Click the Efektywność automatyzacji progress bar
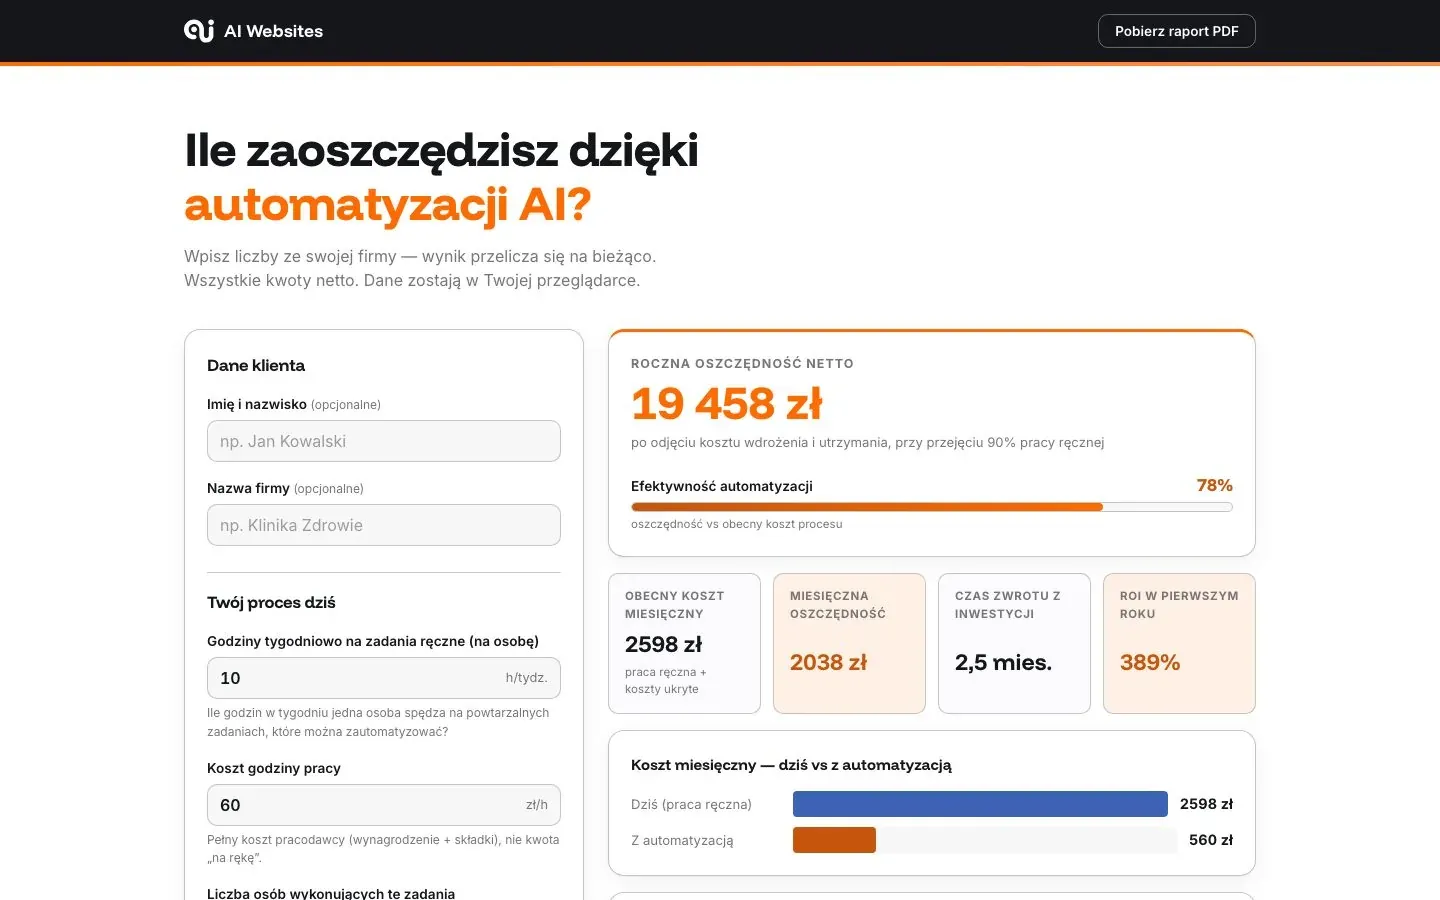This screenshot has height=900, width=1440. 932,507
